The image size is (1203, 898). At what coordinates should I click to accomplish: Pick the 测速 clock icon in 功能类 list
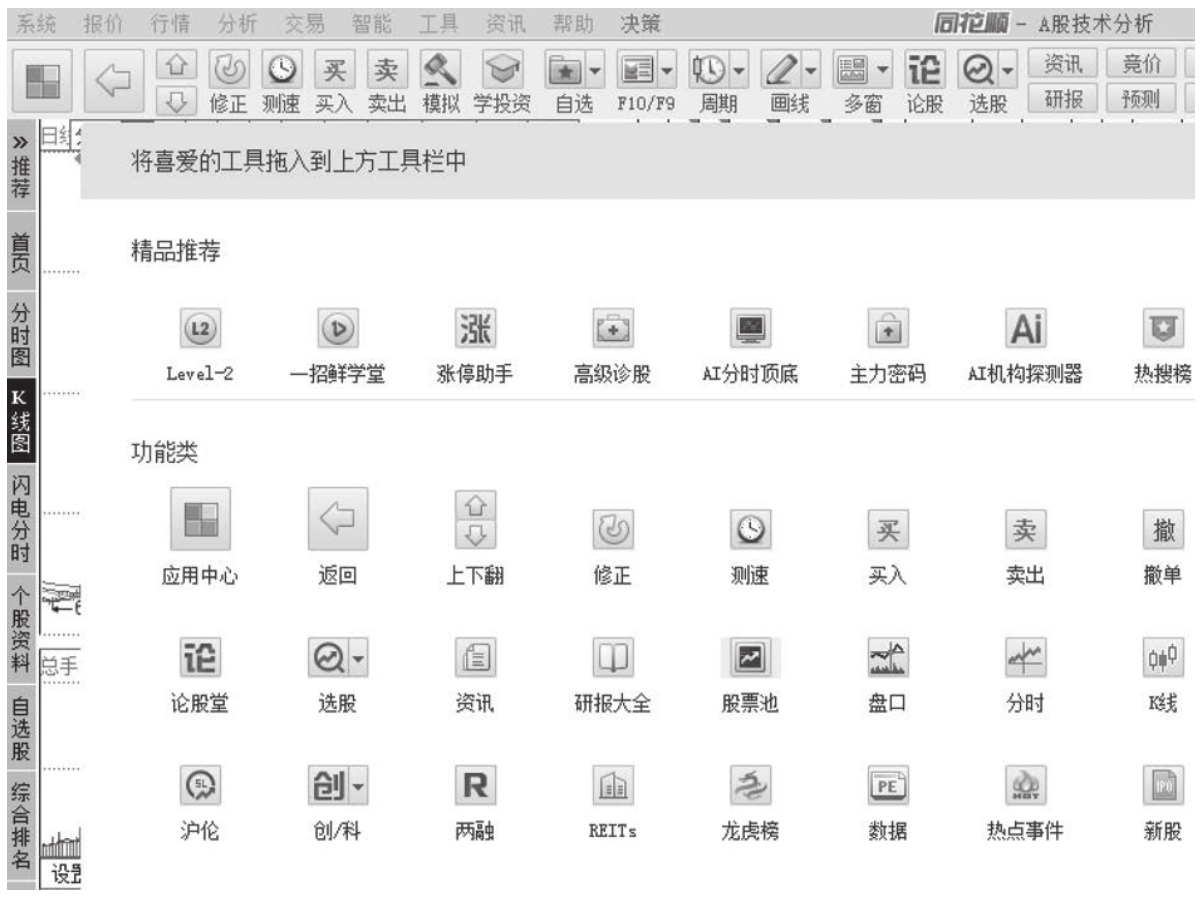point(749,528)
